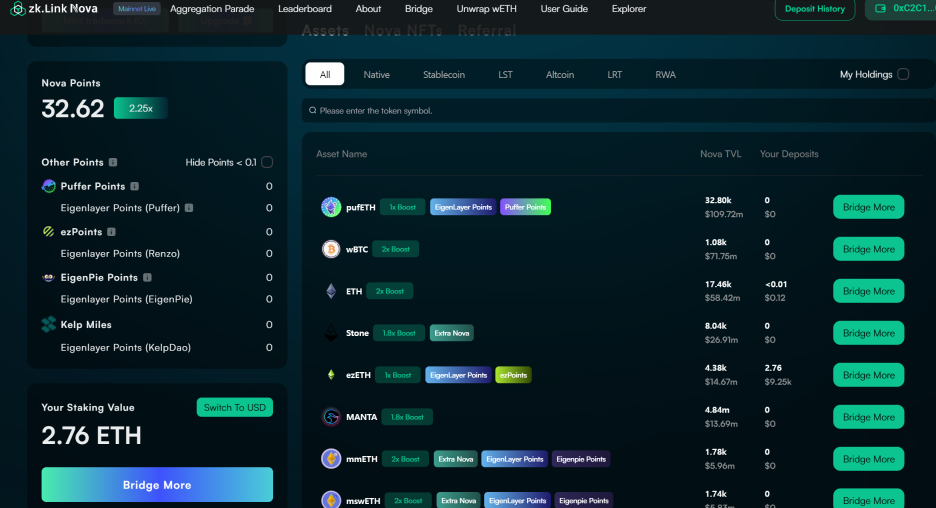Click the EigenLayer Points tag on pufETH
Screen dimensions: 936x508
[463, 207]
